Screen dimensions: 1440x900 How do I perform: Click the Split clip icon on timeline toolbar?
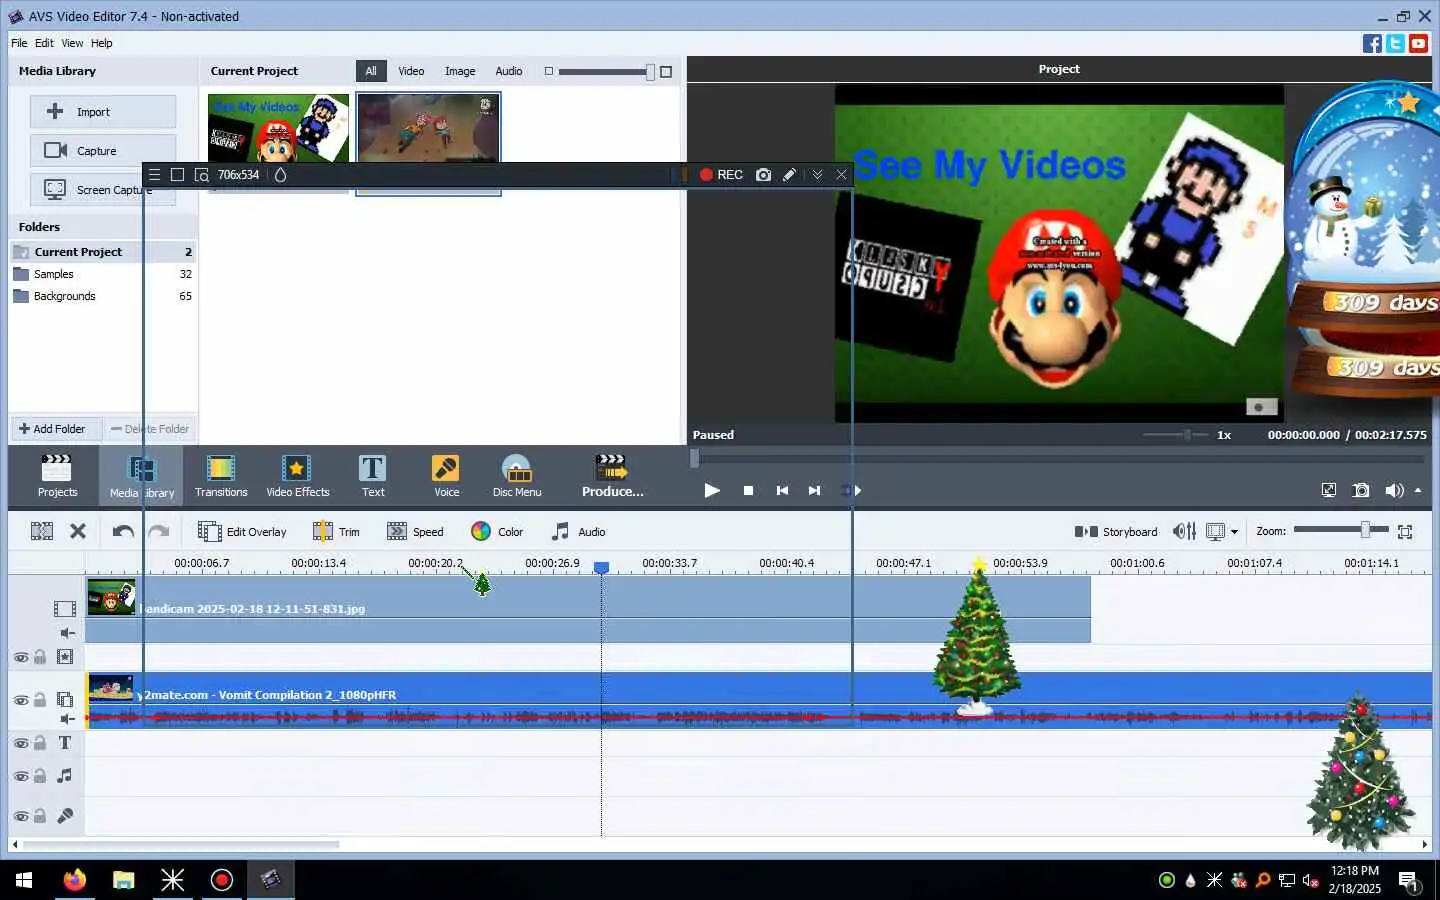tap(42, 531)
